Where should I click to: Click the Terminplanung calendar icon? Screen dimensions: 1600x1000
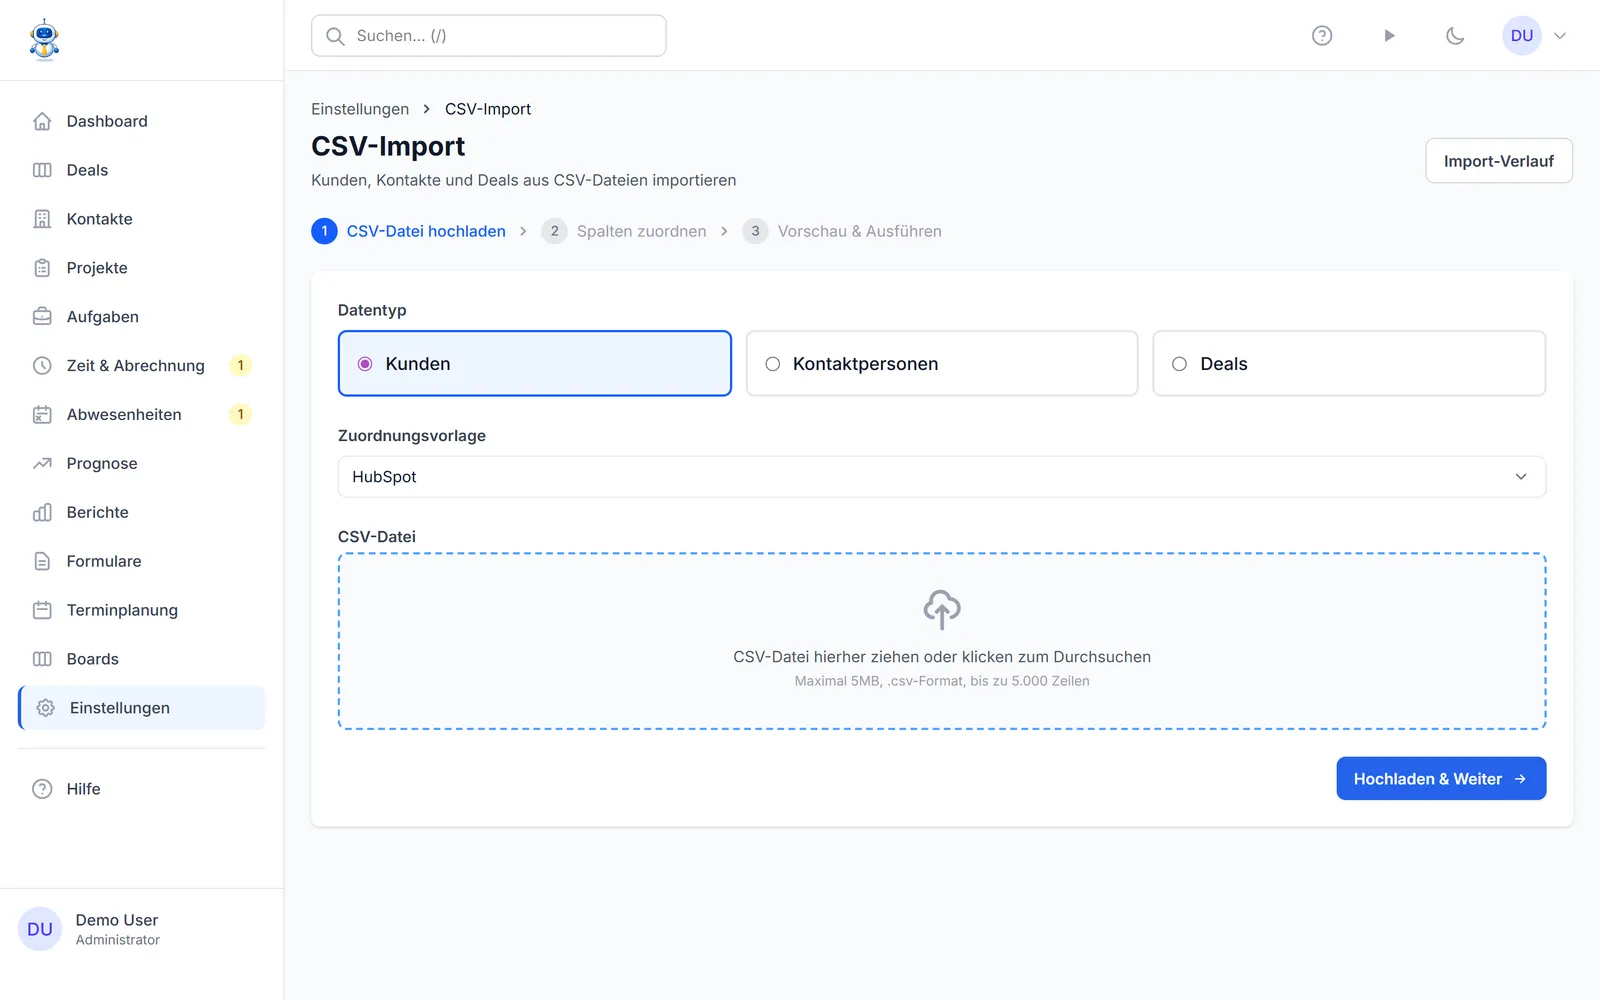[x=42, y=610]
